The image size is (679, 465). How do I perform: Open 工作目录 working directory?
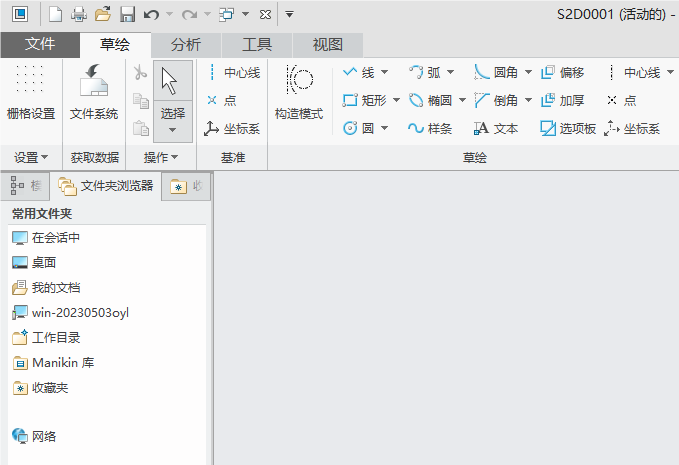(x=46, y=338)
